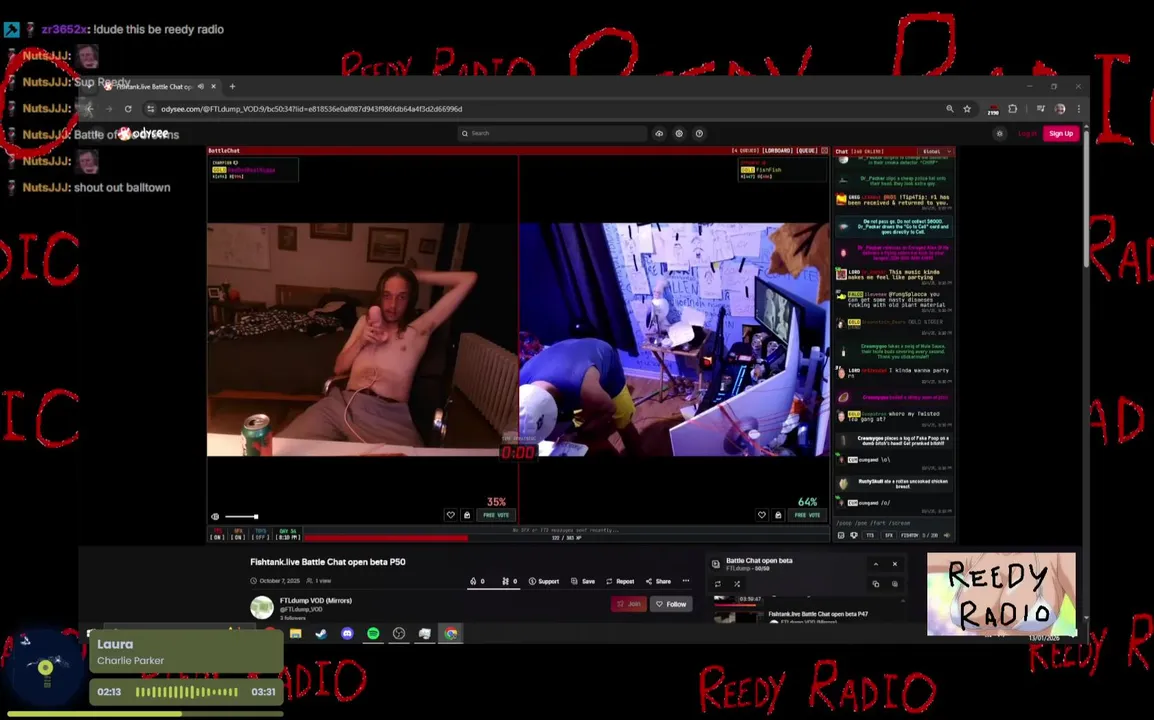
Task: Adjust the player volume slider
Action: (241, 517)
